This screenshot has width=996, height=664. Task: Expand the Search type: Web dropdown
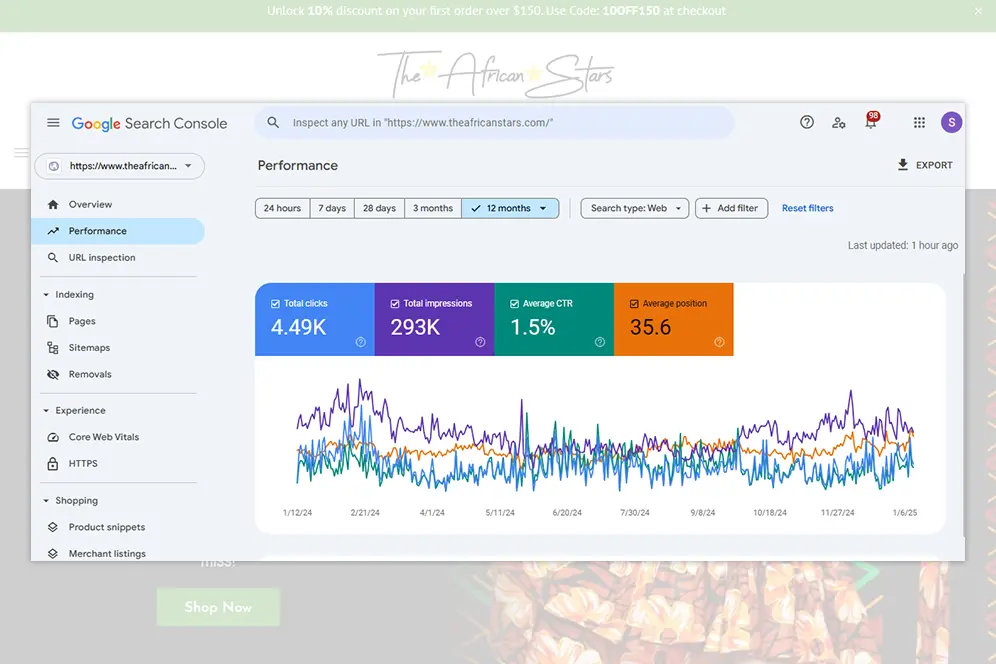click(635, 208)
